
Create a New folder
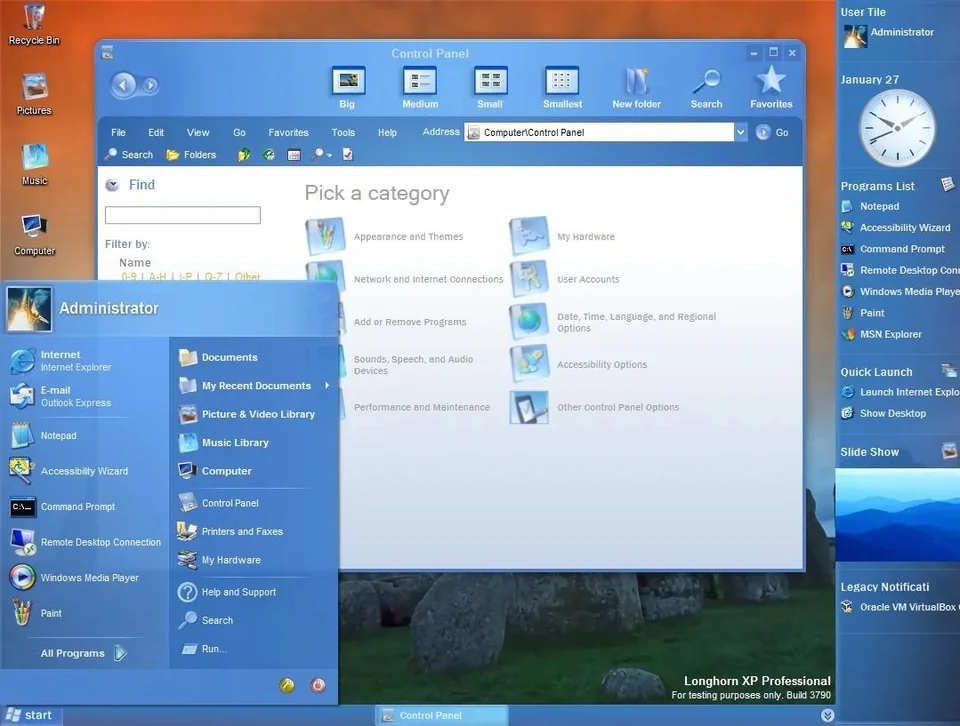[636, 88]
